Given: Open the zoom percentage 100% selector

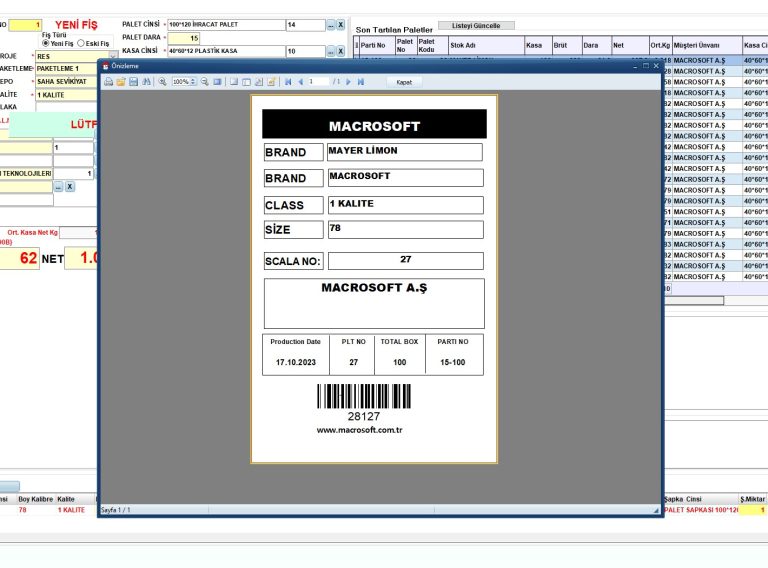Looking at the screenshot, I should 184,82.
